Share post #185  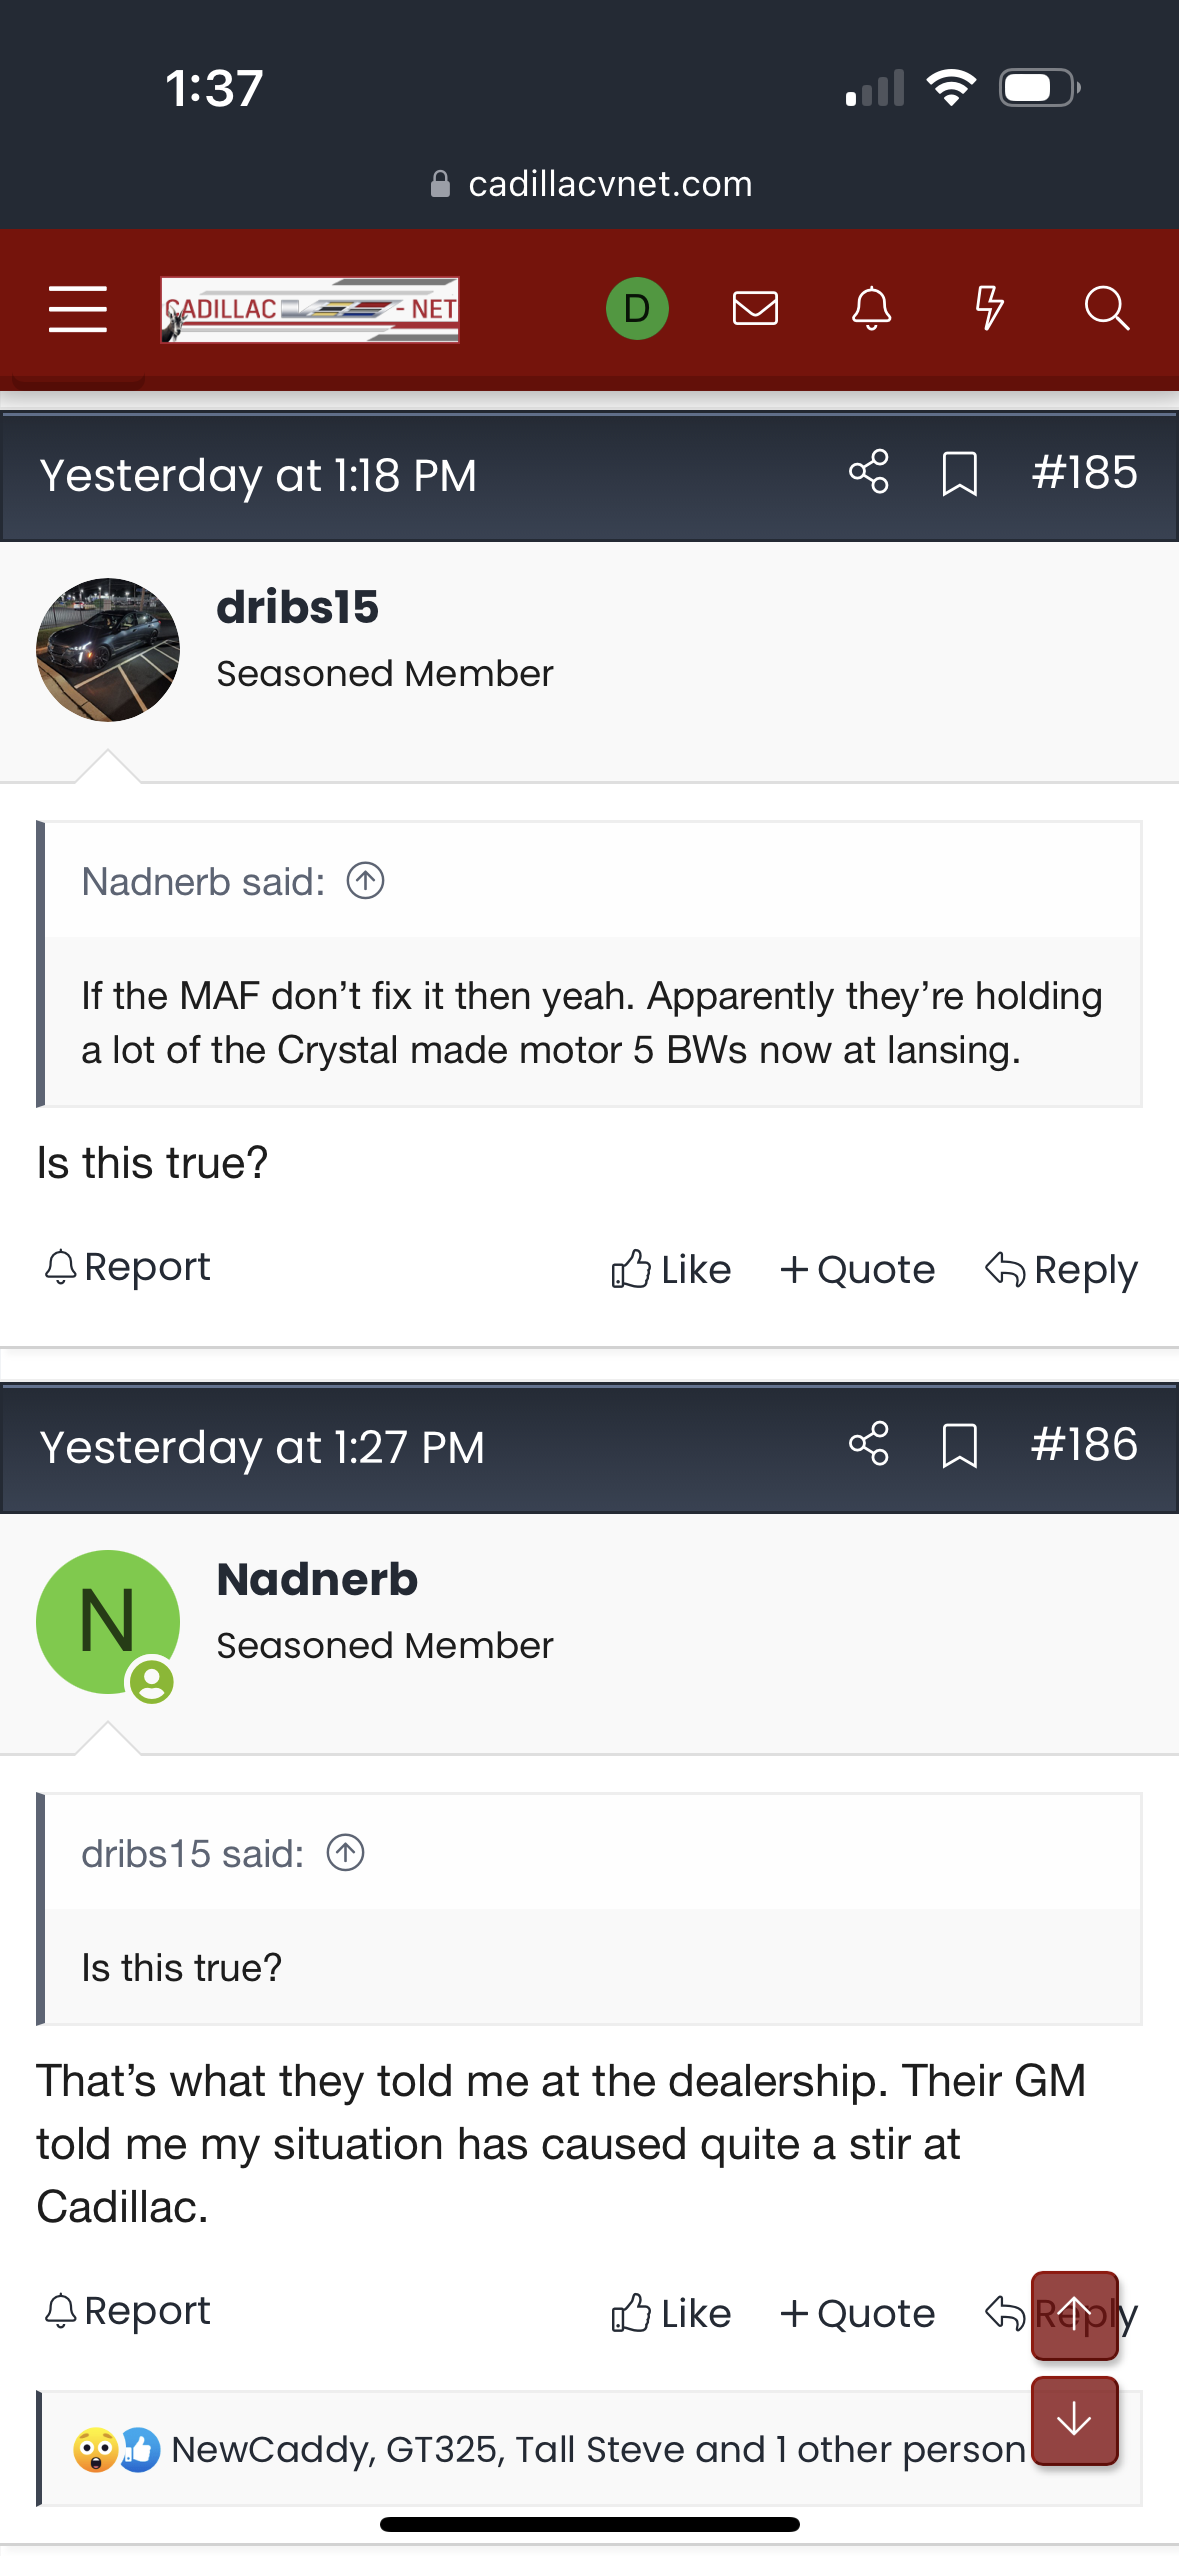[x=868, y=472]
